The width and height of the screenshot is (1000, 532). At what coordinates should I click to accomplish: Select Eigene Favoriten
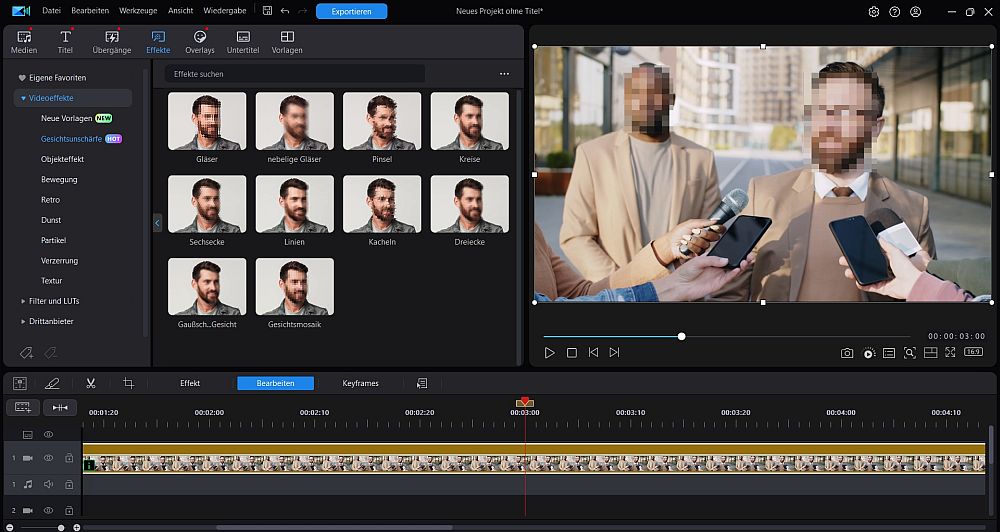(x=57, y=78)
